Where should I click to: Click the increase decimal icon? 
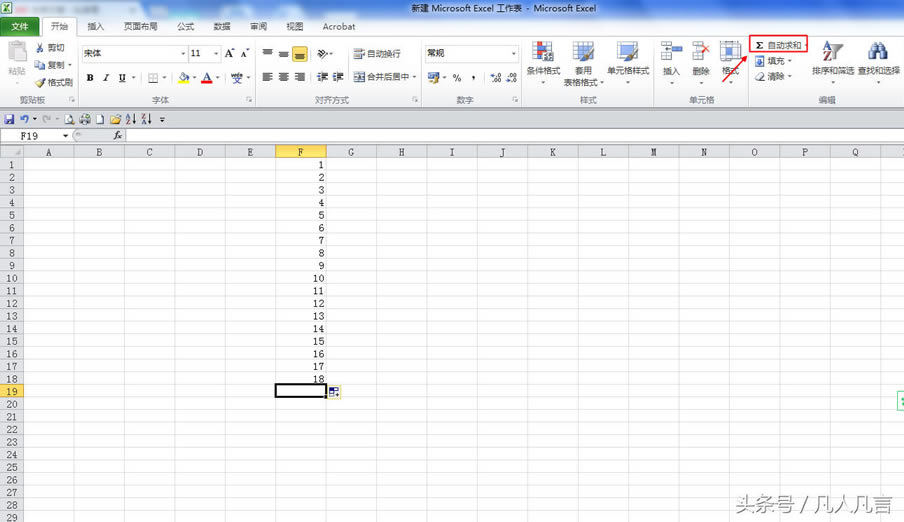pos(495,77)
